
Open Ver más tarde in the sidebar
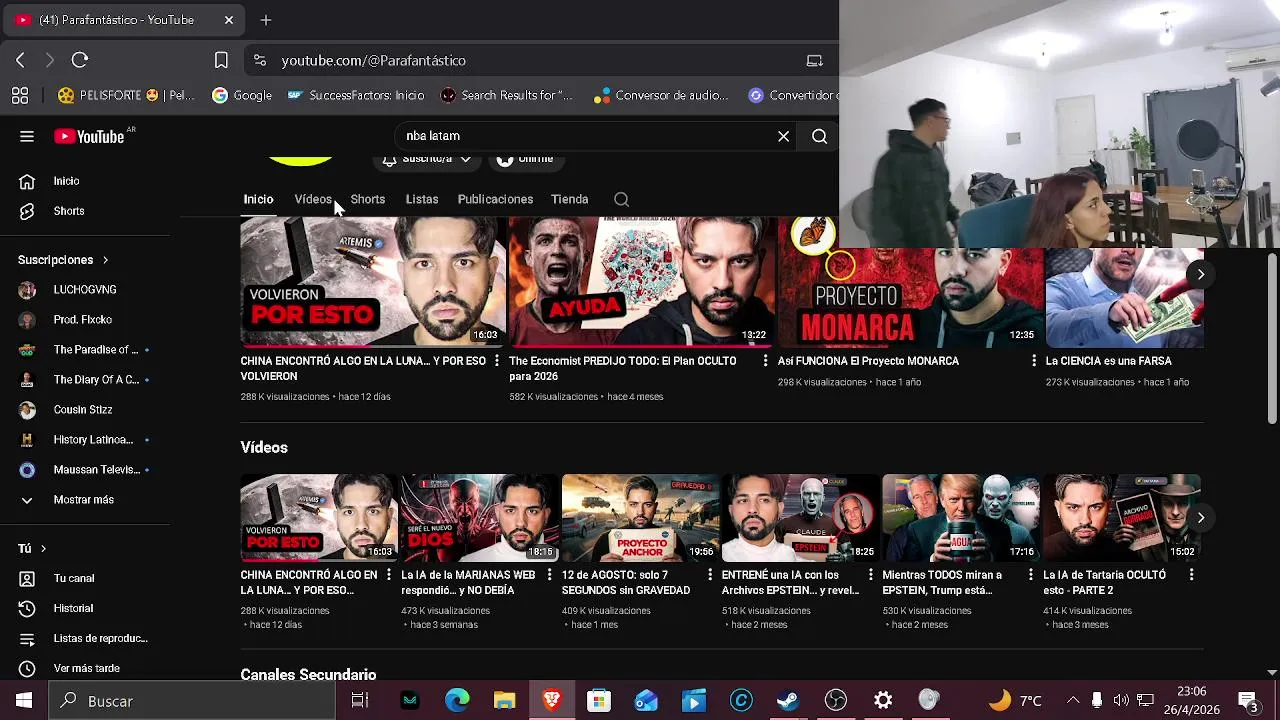(x=85, y=668)
